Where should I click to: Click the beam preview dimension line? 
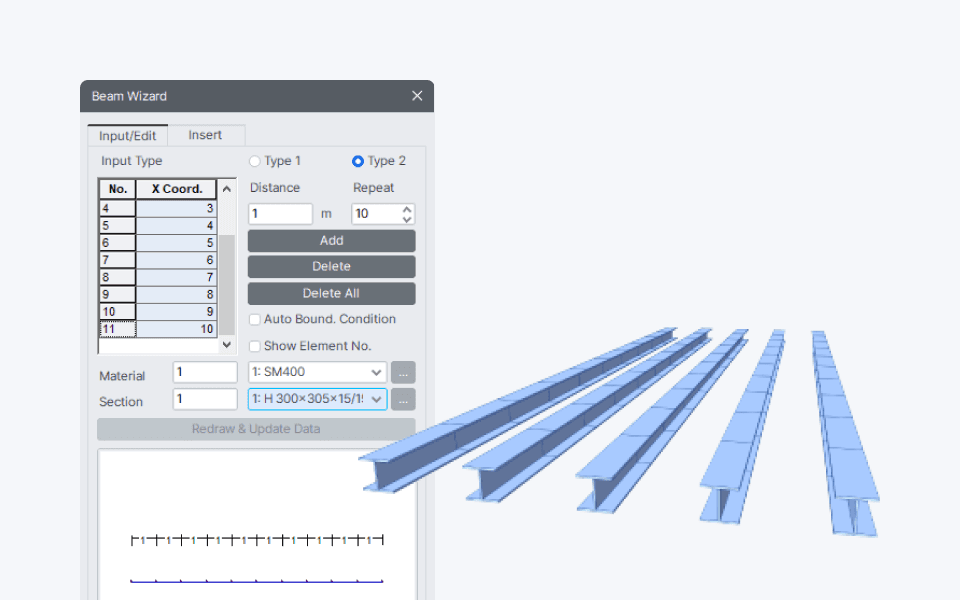pos(257,540)
